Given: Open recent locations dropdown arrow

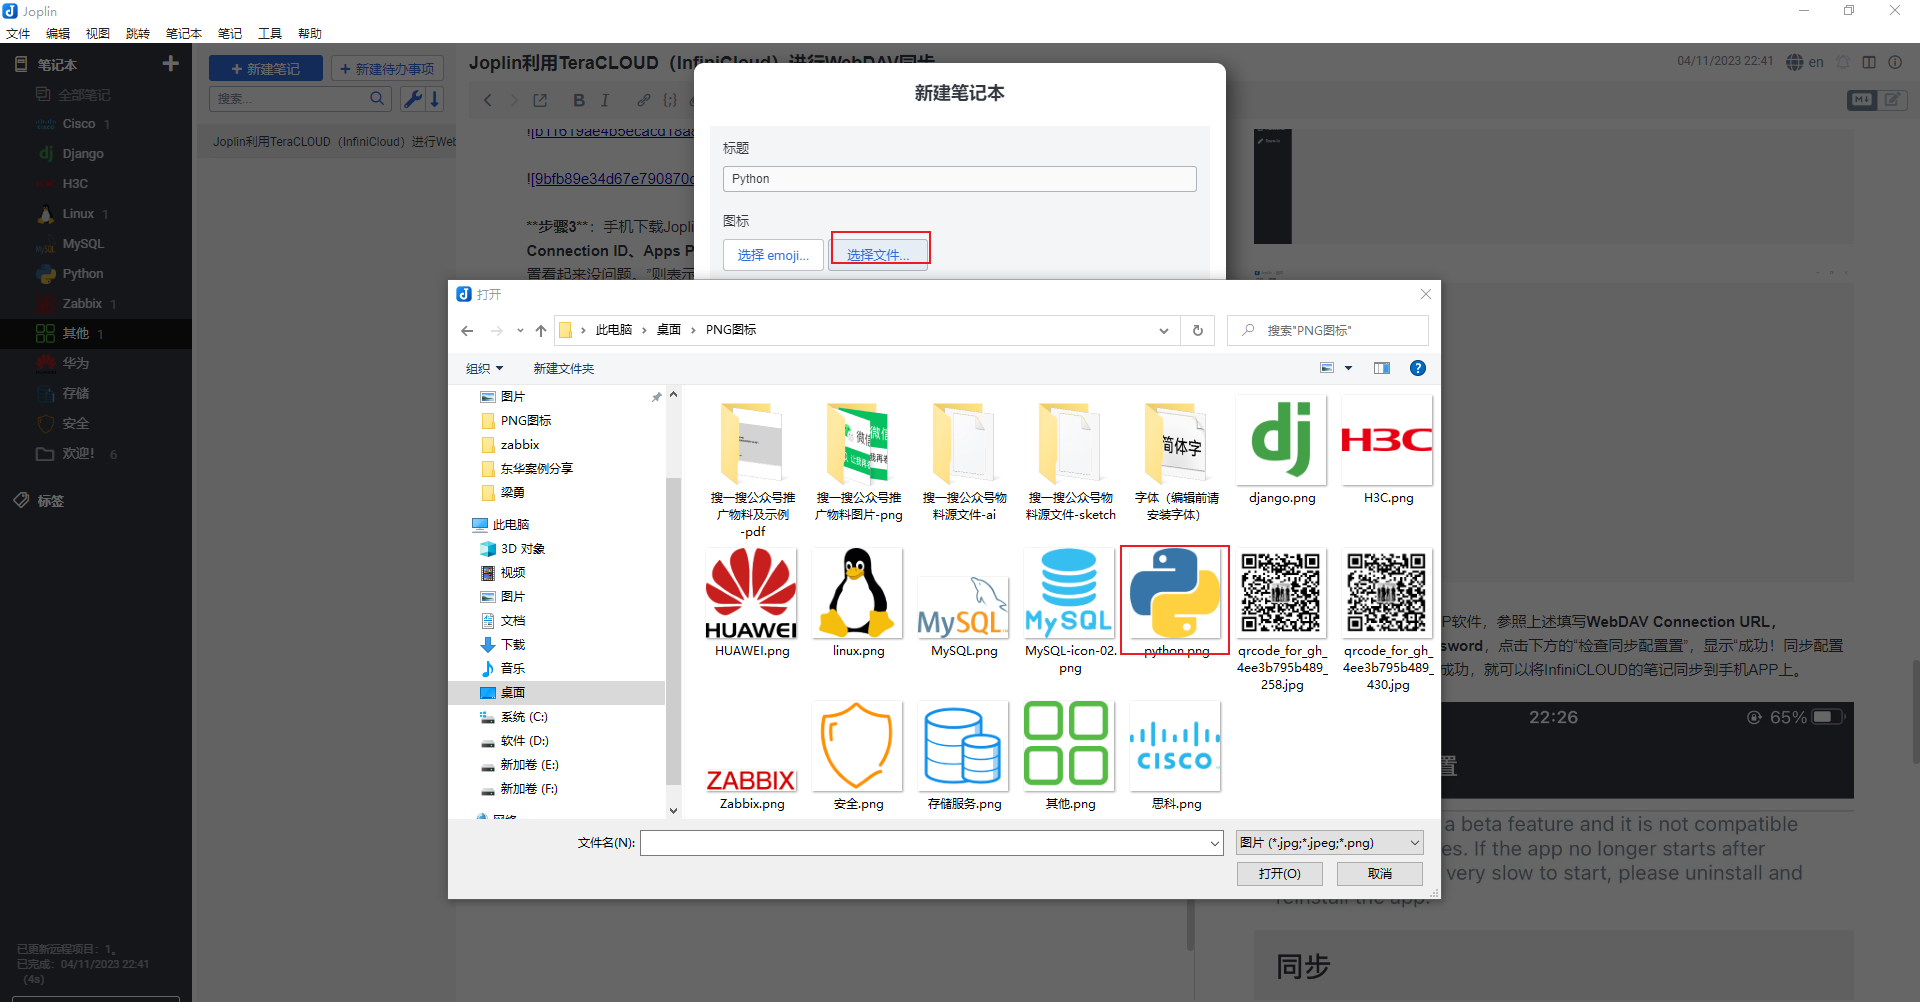Looking at the screenshot, I should point(520,330).
